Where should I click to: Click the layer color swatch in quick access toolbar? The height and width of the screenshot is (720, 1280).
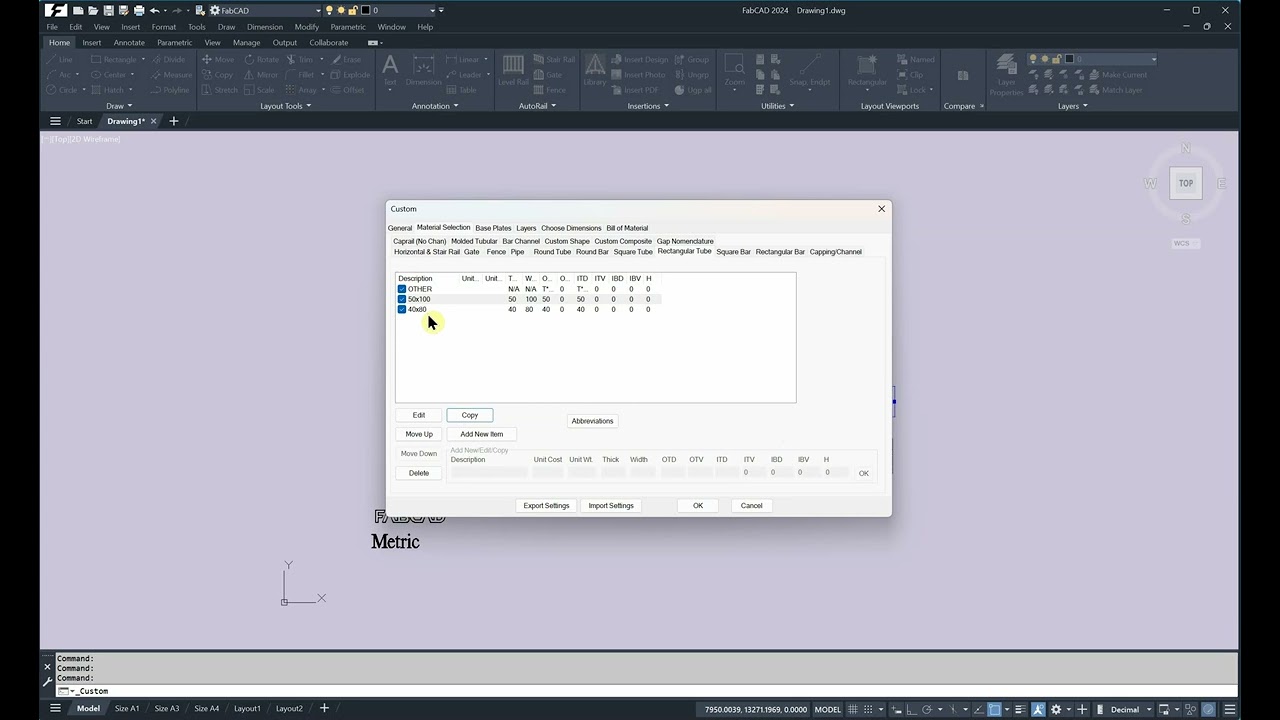pyautogui.click(x=365, y=10)
